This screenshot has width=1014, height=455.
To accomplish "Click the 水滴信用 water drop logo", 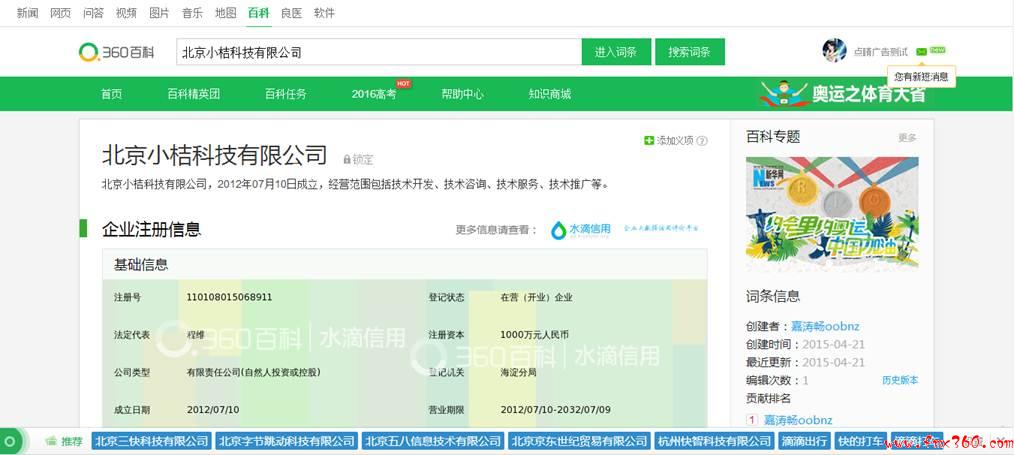I will 581,229.
